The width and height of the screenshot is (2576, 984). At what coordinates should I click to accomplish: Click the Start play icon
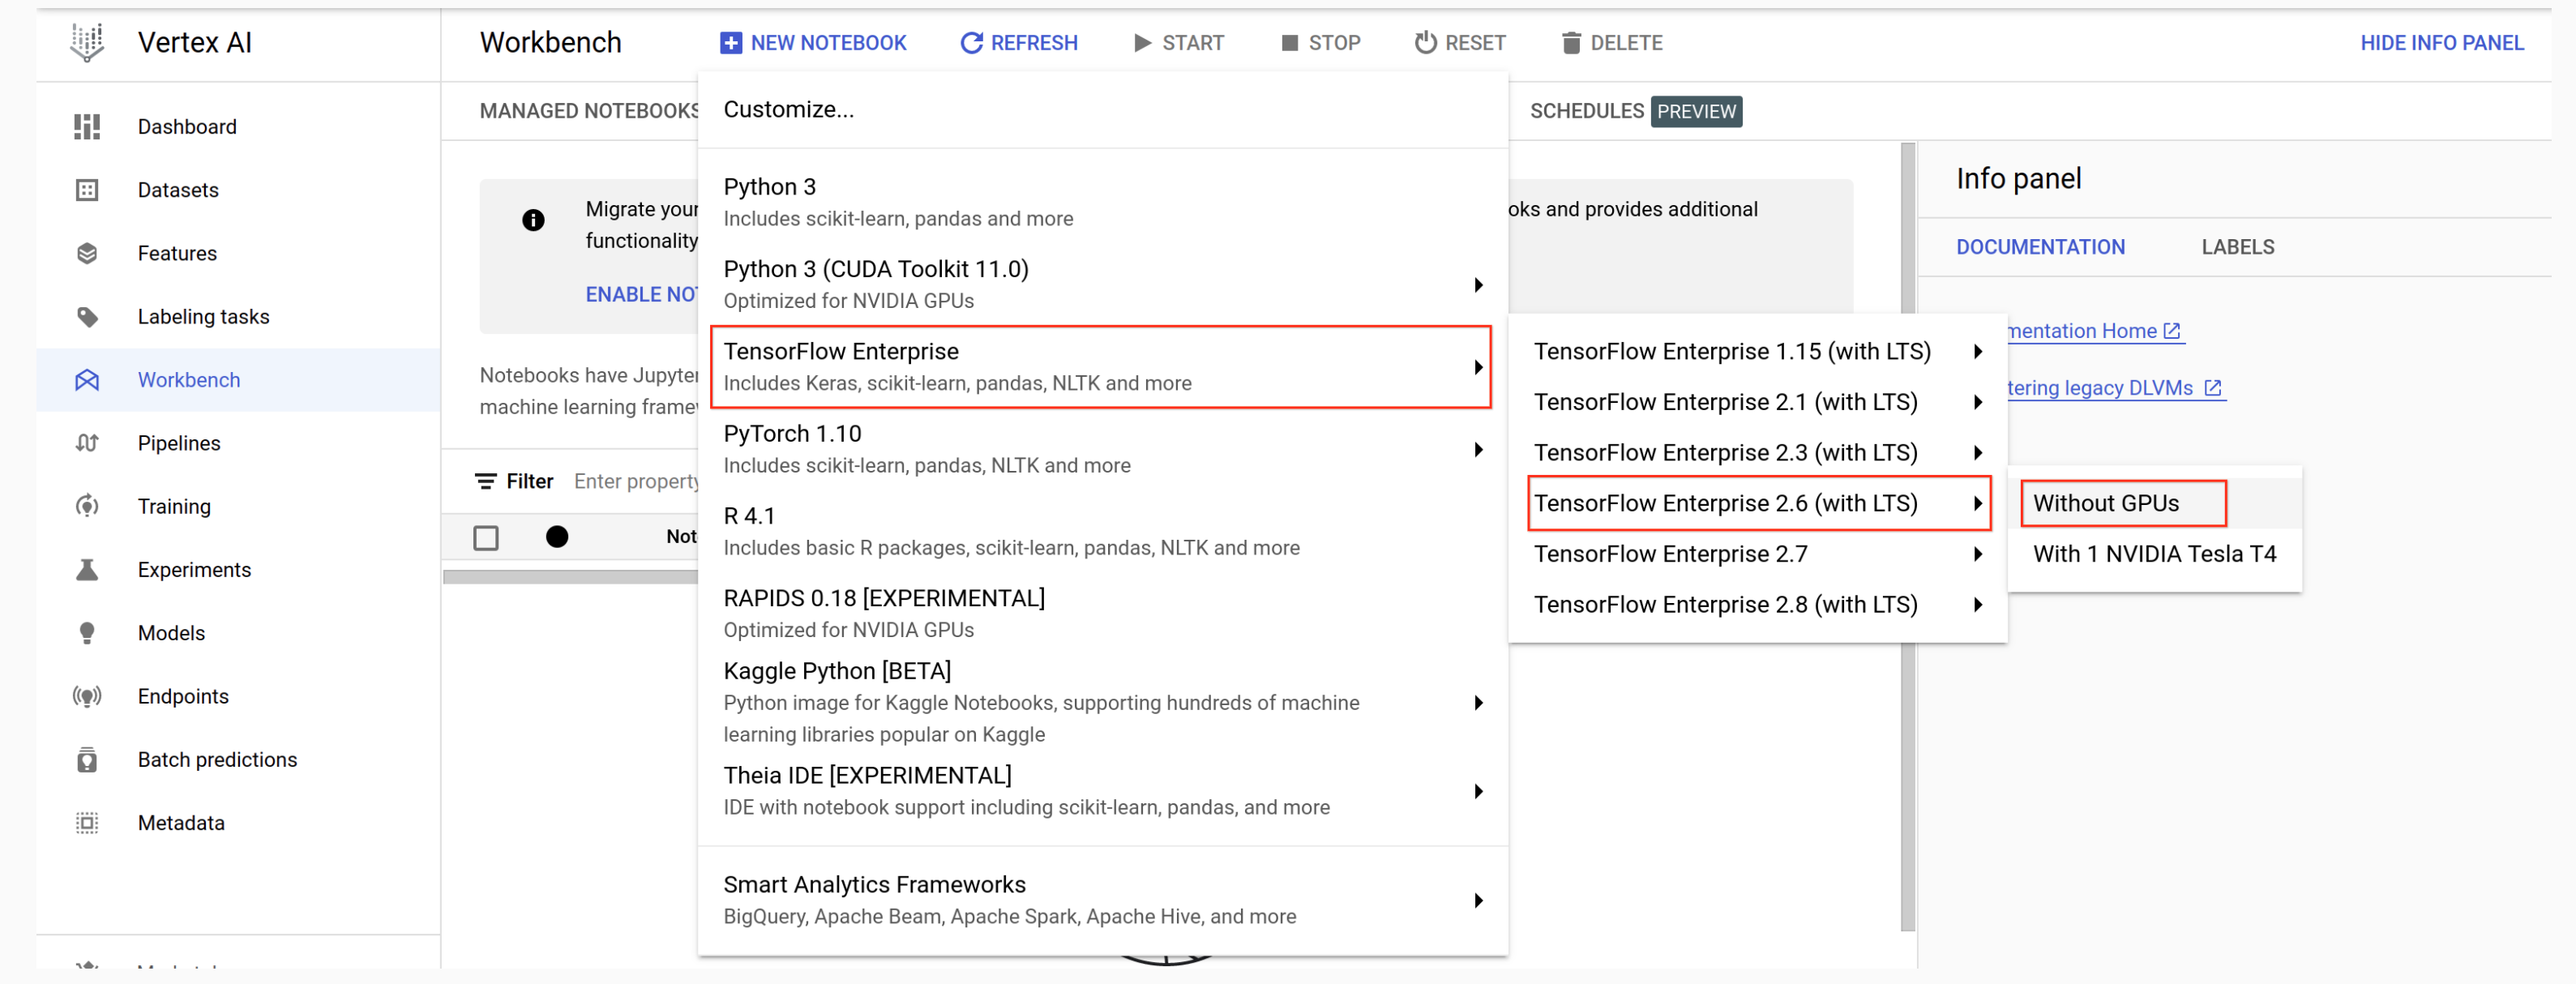tap(1142, 43)
